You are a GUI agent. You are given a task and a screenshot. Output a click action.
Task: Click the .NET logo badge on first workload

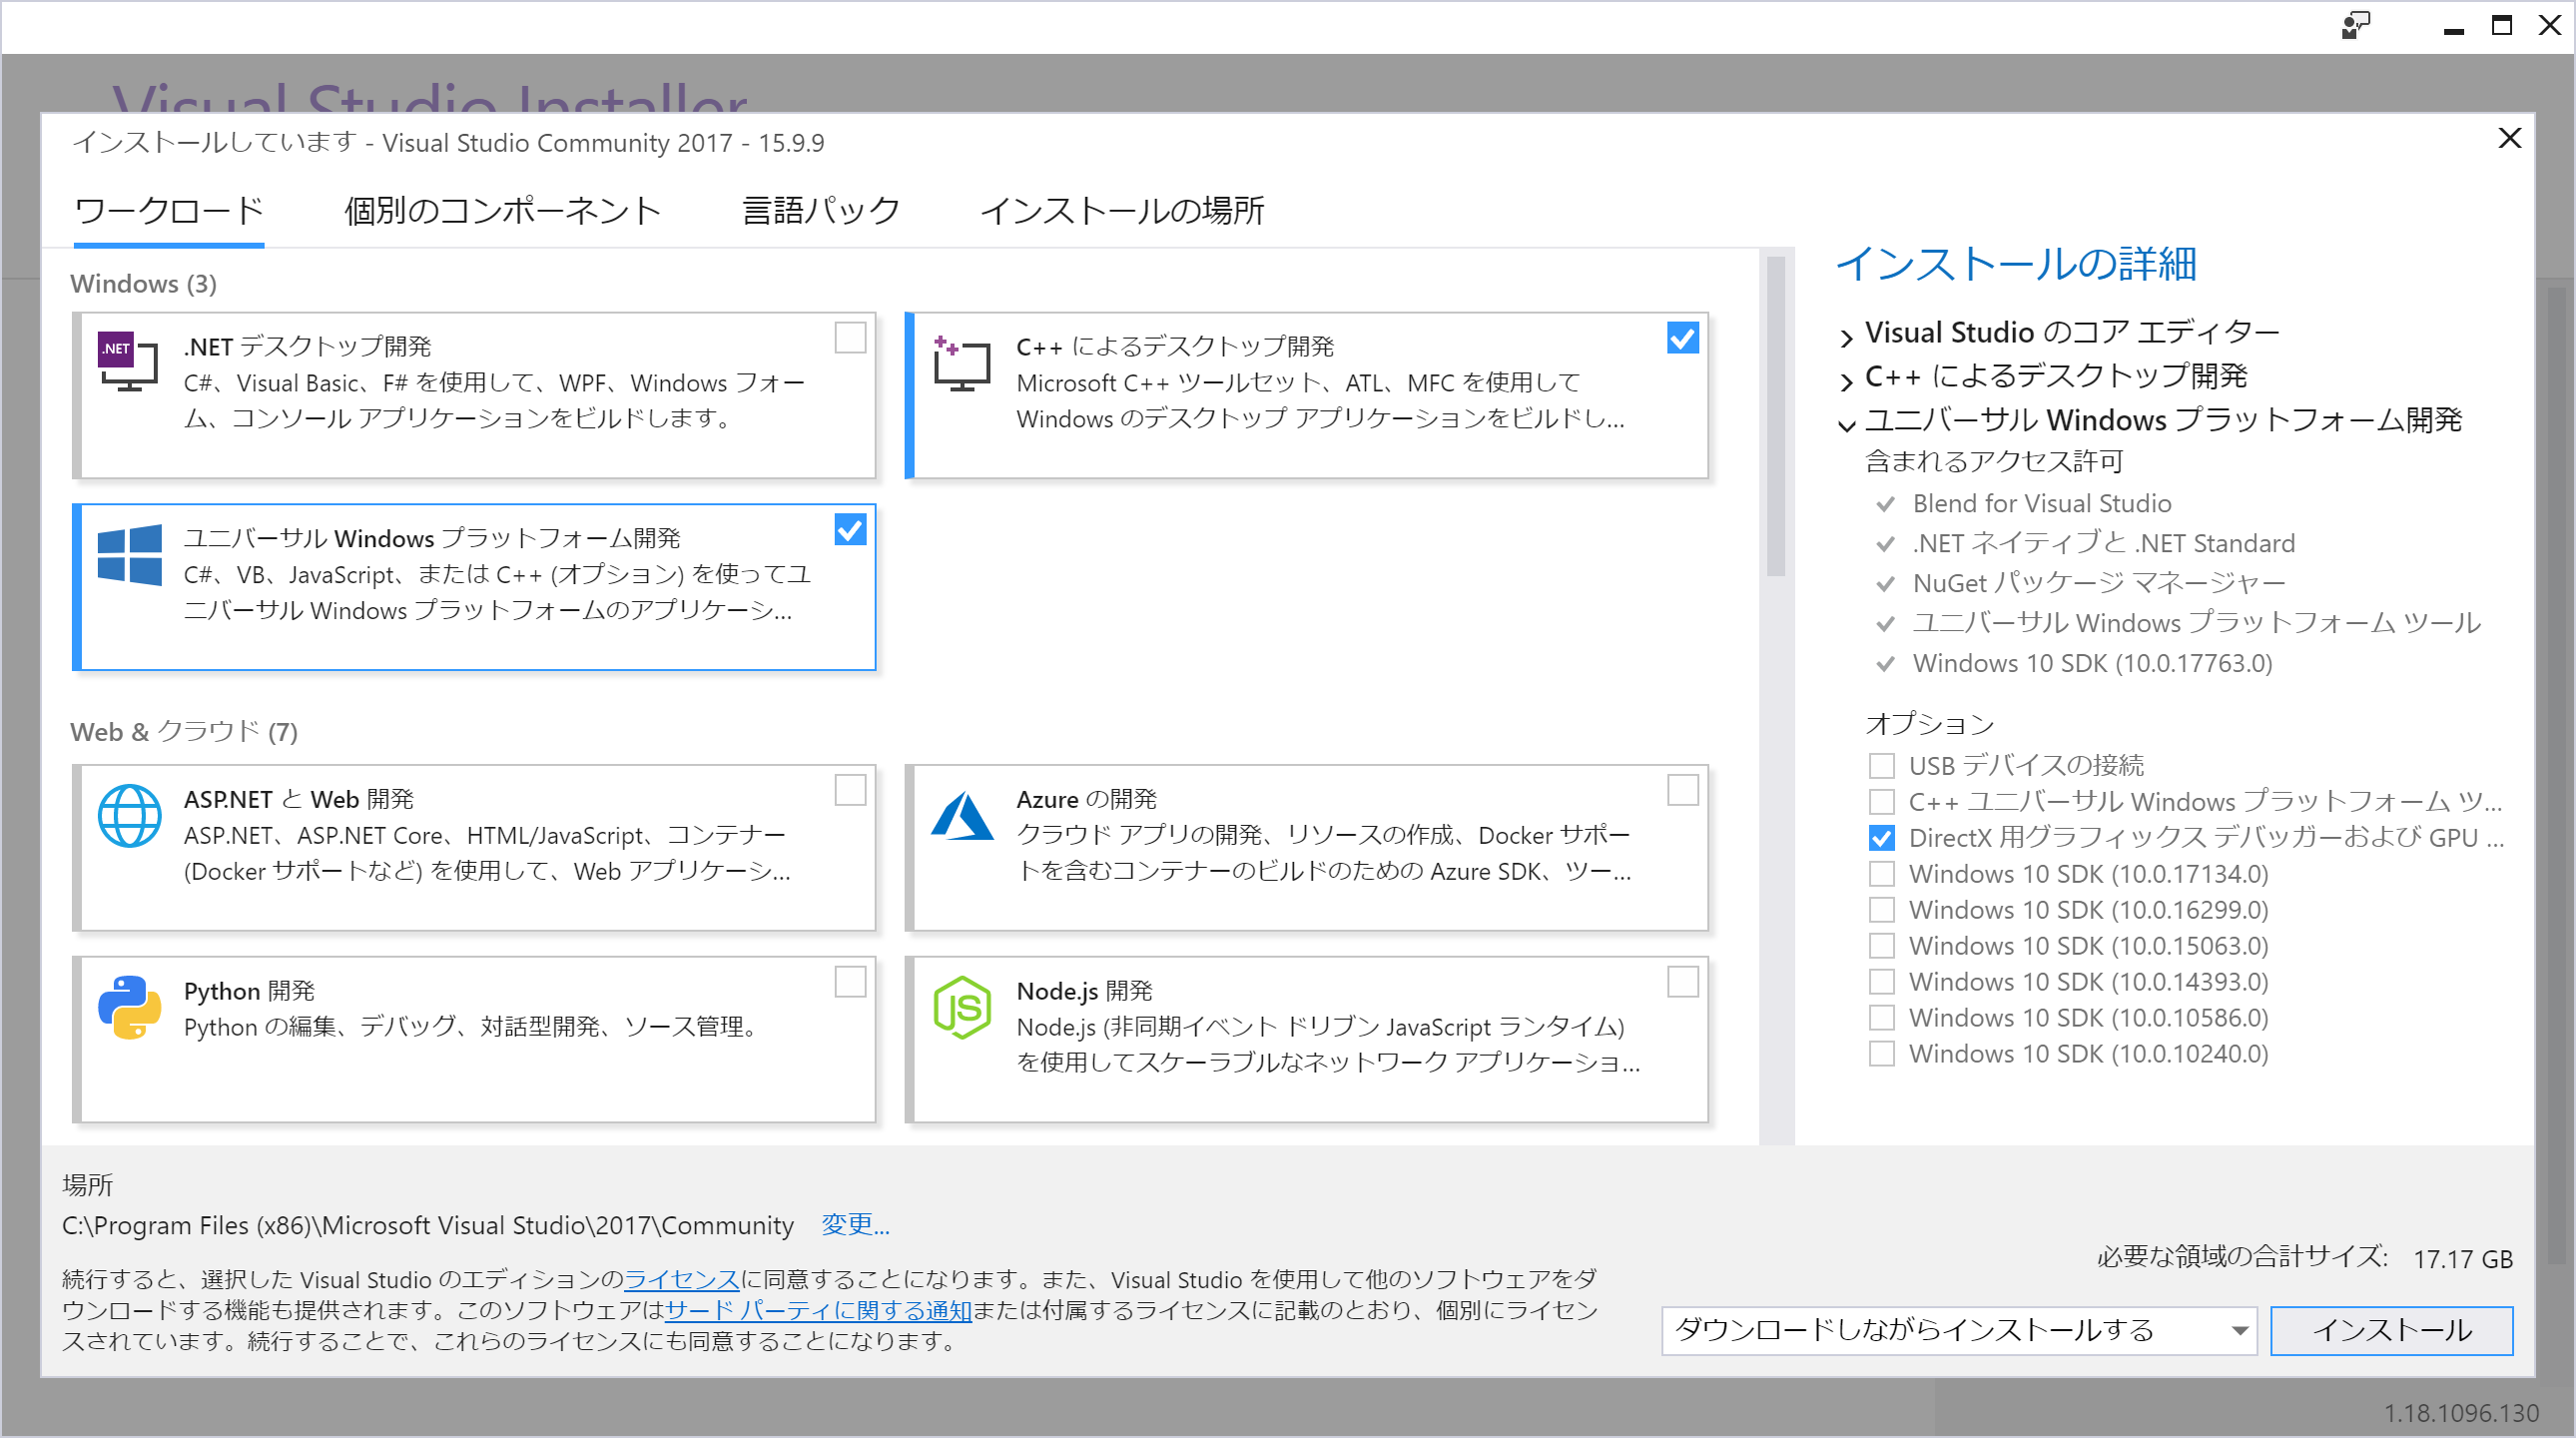click(115, 348)
